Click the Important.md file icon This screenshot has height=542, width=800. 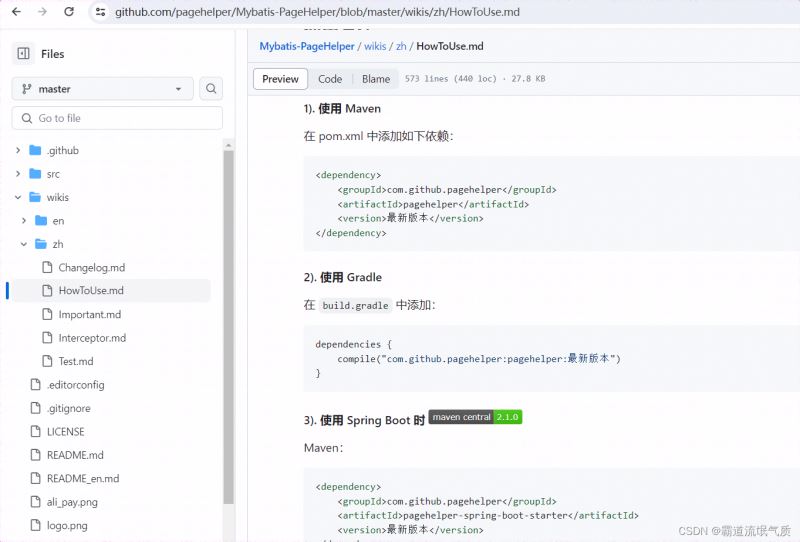coord(47,314)
